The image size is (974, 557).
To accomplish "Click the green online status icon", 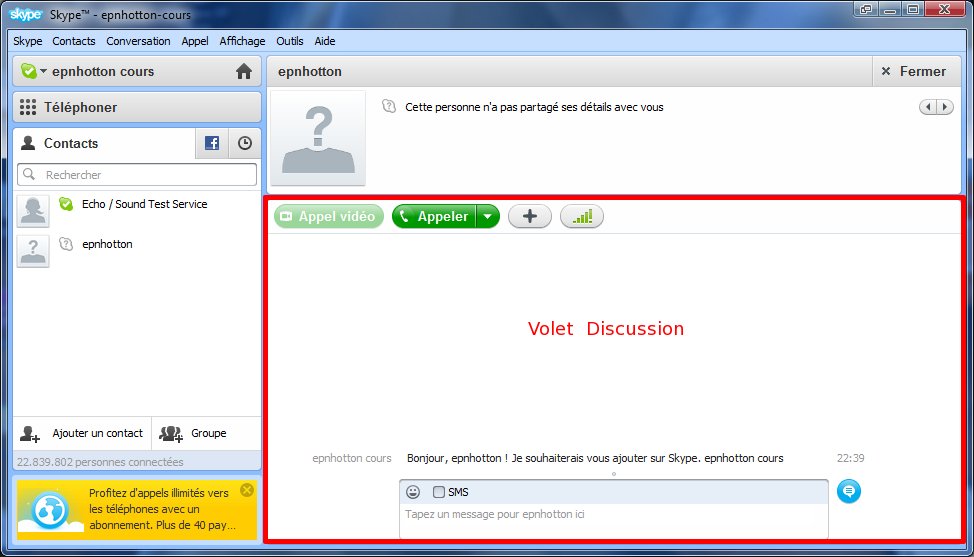I will pyautogui.click(x=29, y=71).
